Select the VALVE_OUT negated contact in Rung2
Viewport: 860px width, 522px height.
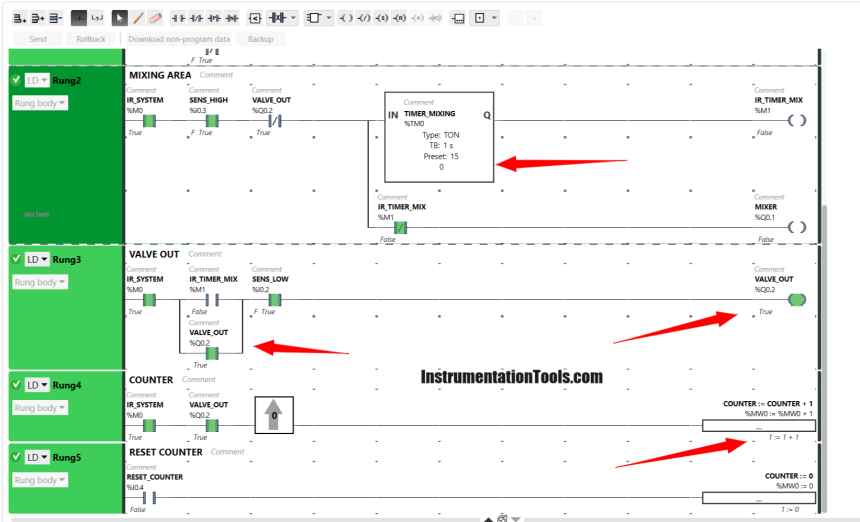pyautogui.click(x=275, y=121)
